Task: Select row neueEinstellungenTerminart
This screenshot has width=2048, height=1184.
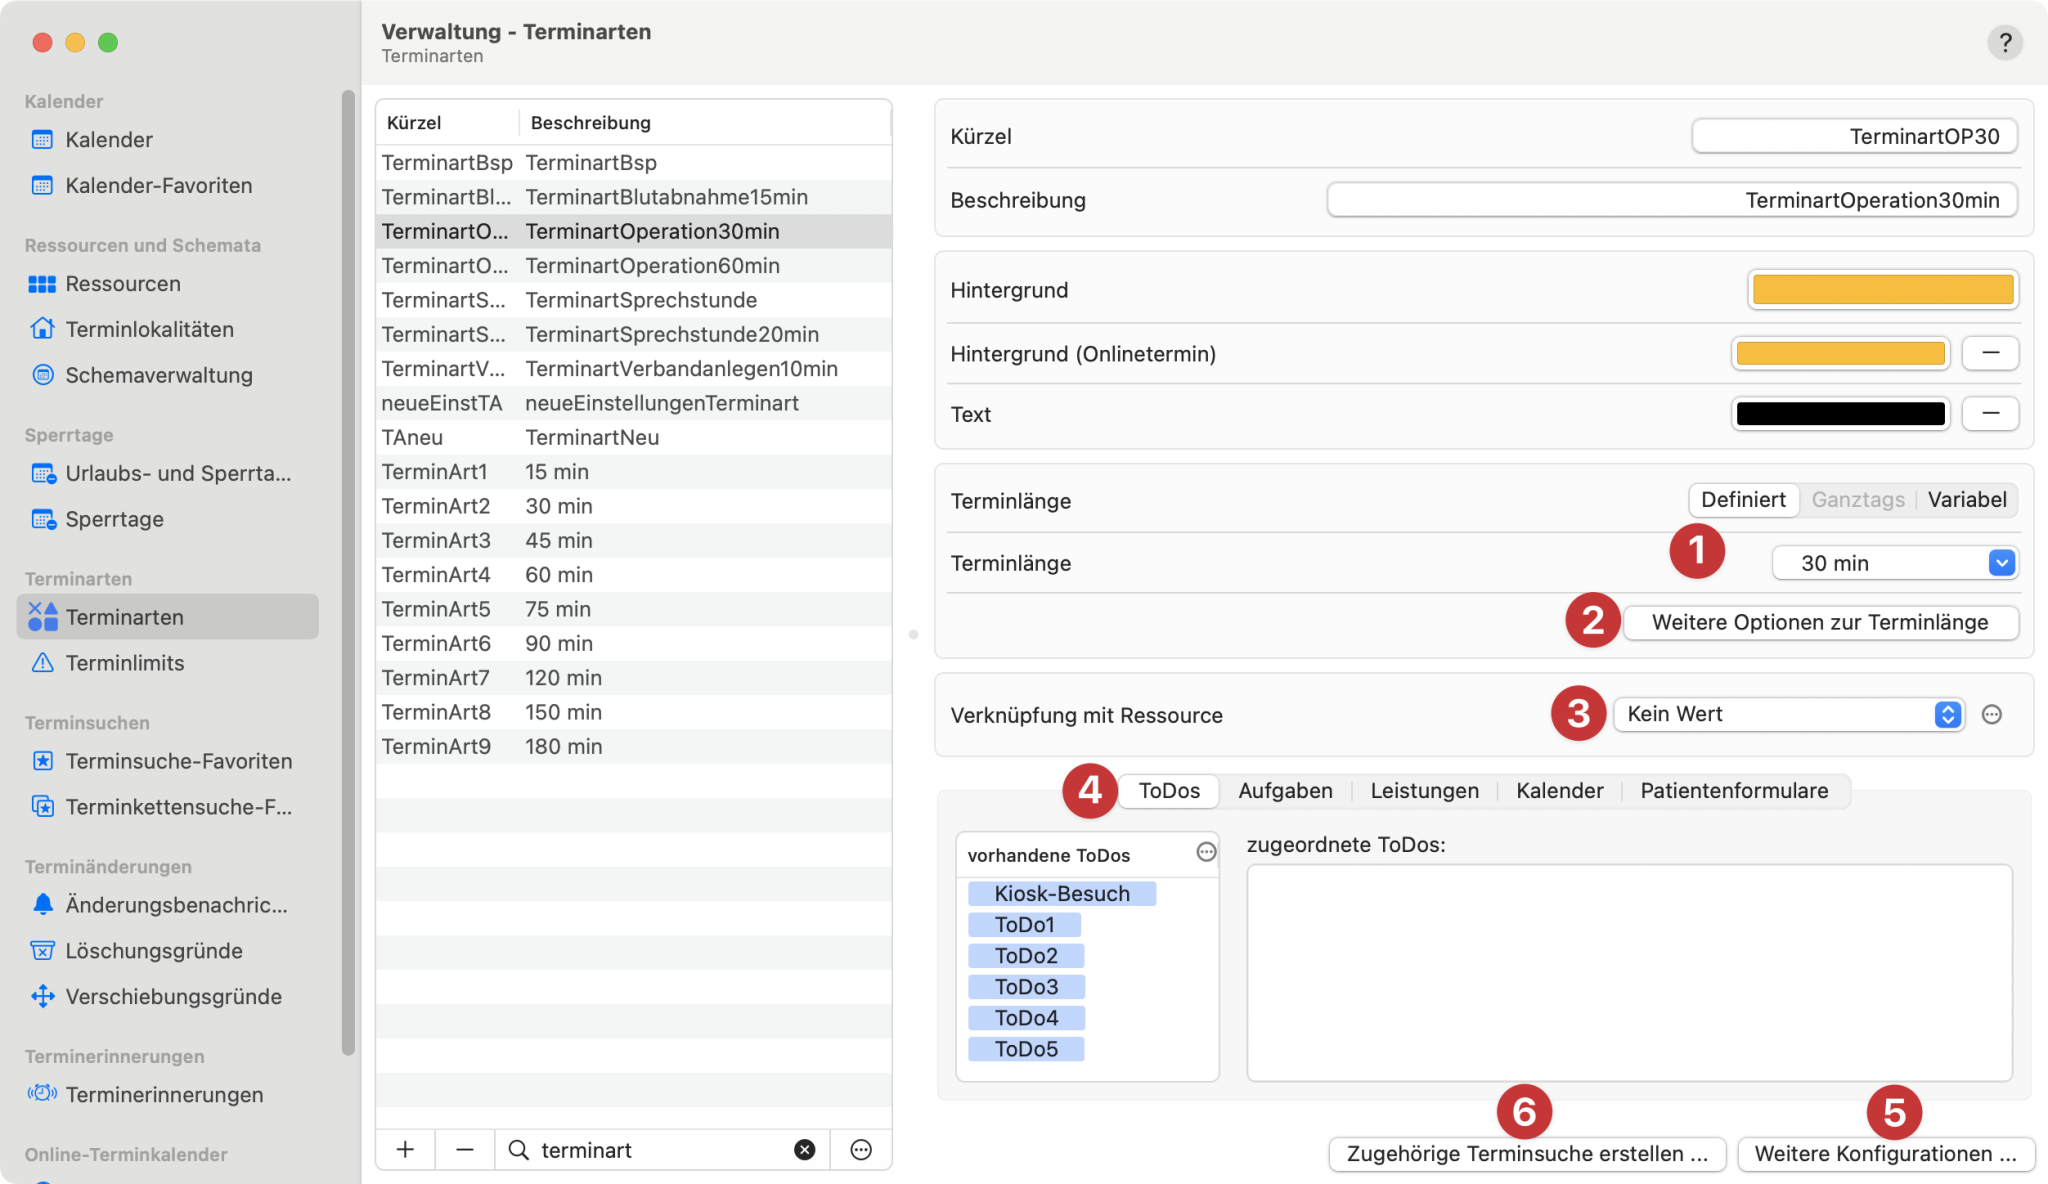Action: point(634,403)
